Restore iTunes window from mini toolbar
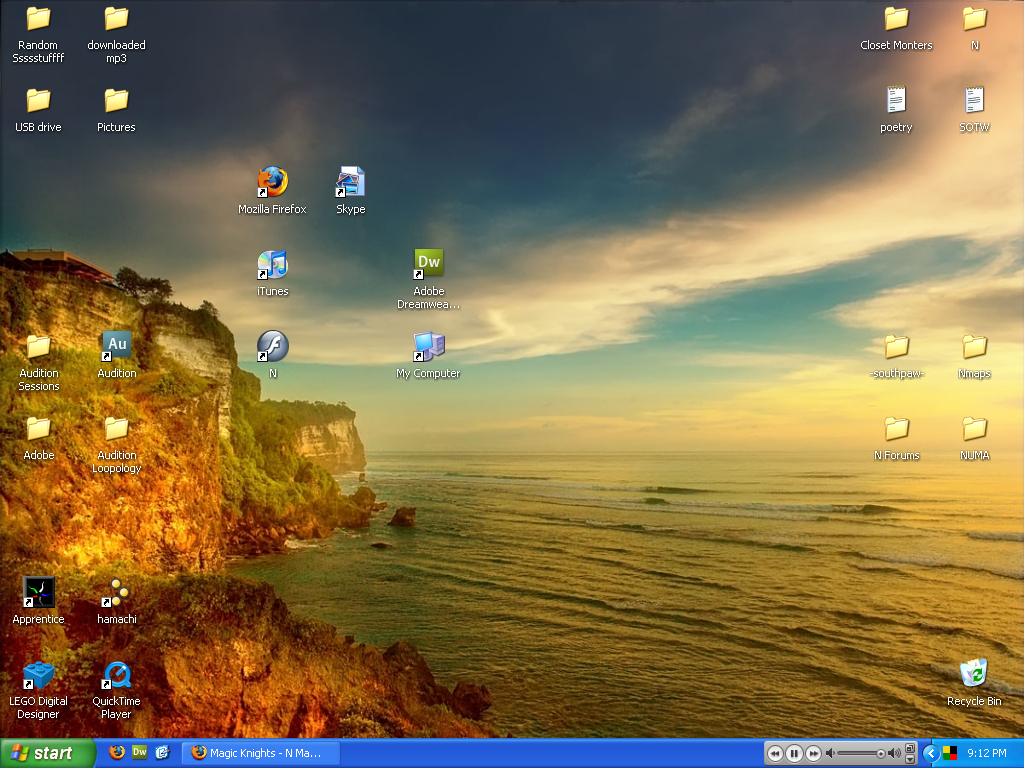The width and height of the screenshot is (1024, 768). (910, 748)
